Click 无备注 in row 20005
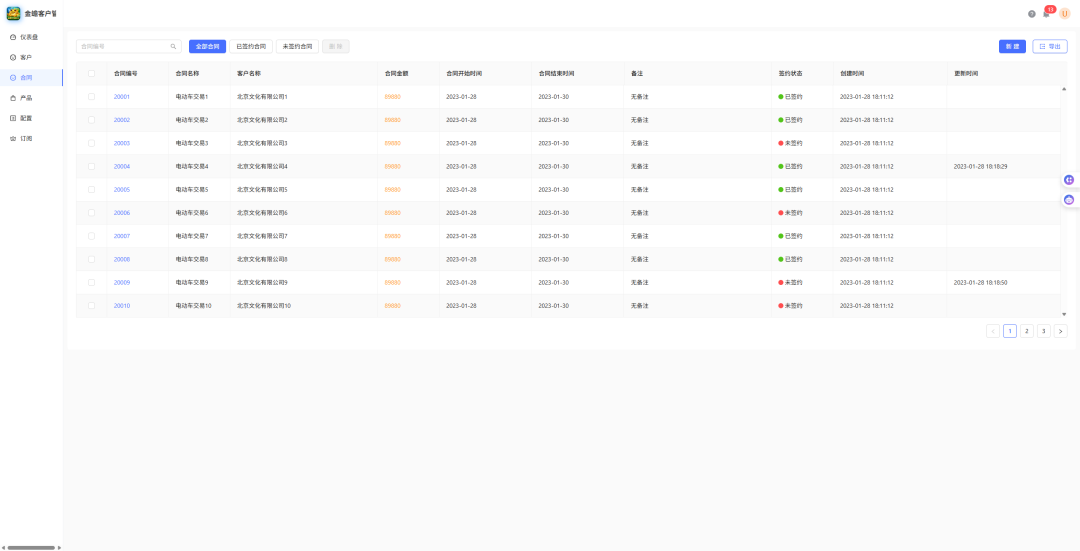This screenshot has height=551, width=1080. tap(639, 189)
